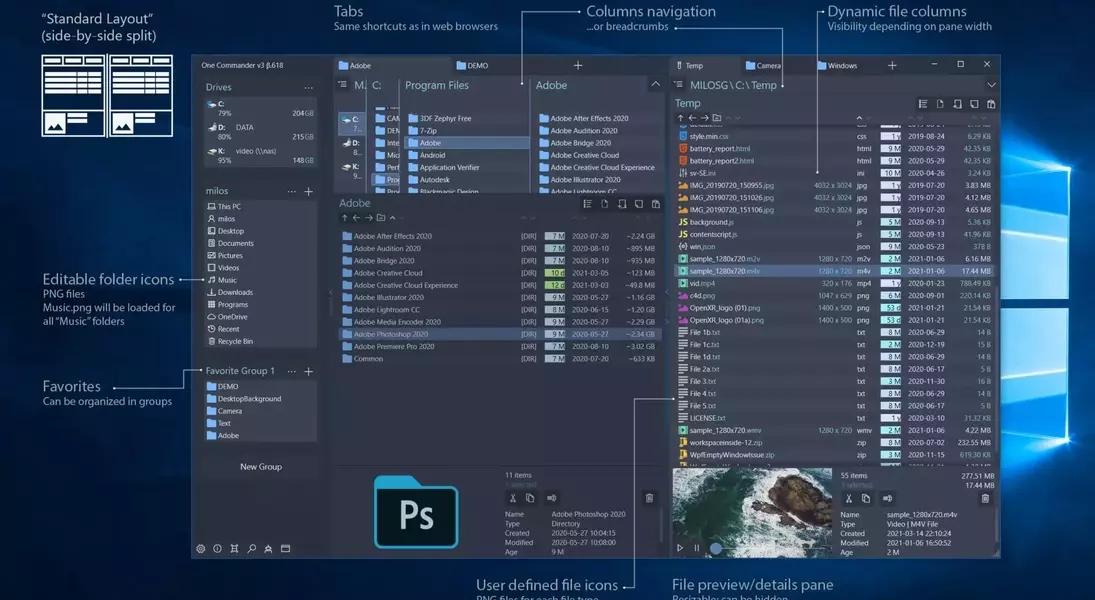Click the video preview seek slider handle
Screen dimensions: 1095x600
716,548
